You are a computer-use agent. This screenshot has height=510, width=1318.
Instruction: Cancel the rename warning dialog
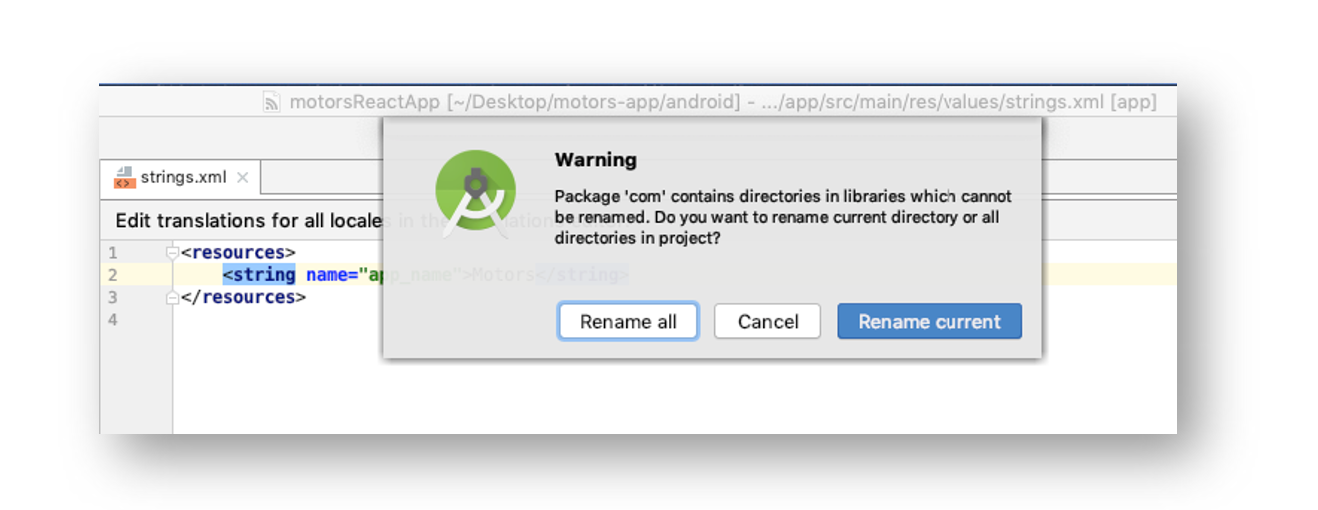point(768,322)
